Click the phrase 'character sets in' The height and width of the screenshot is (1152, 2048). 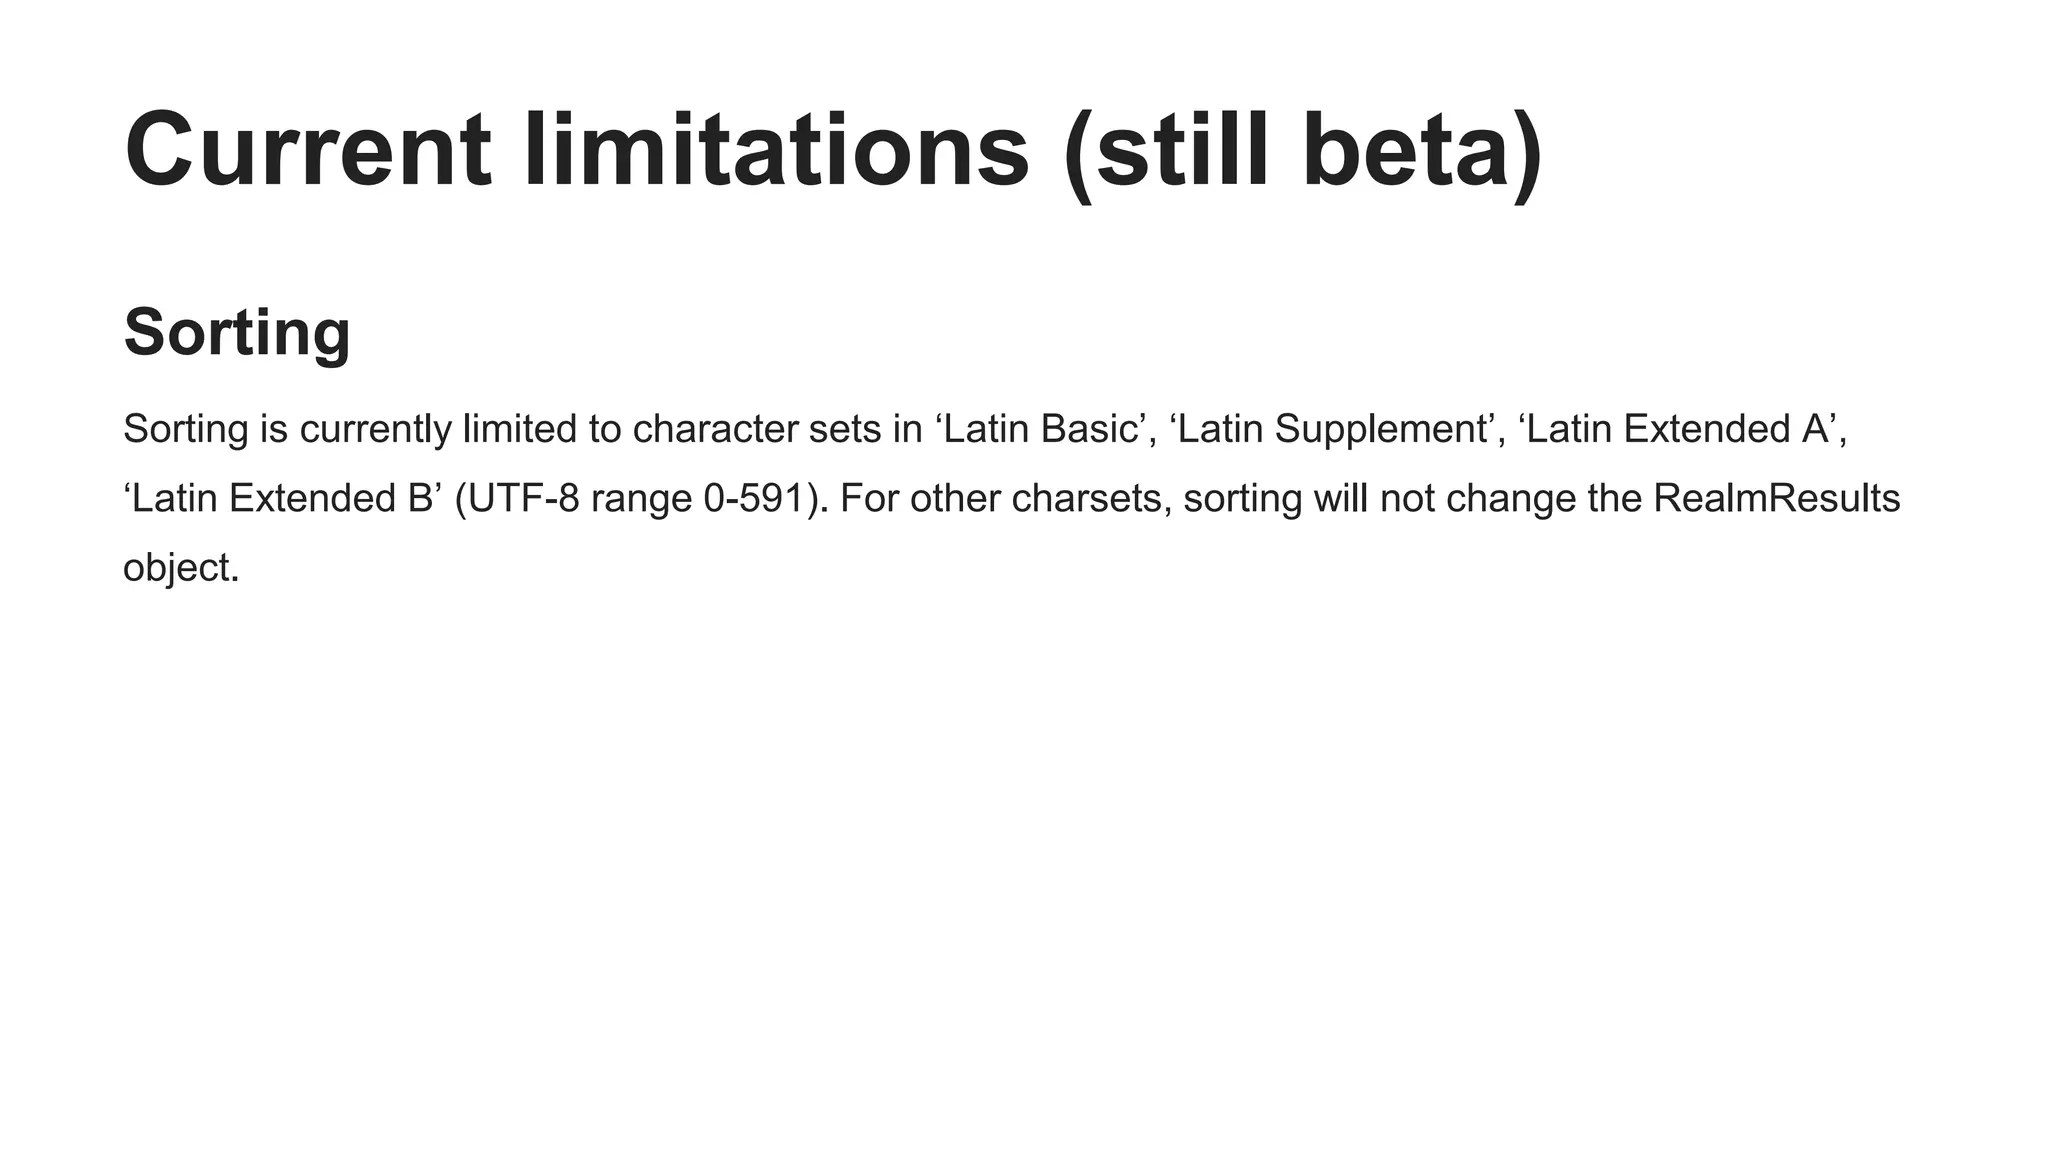777,429
